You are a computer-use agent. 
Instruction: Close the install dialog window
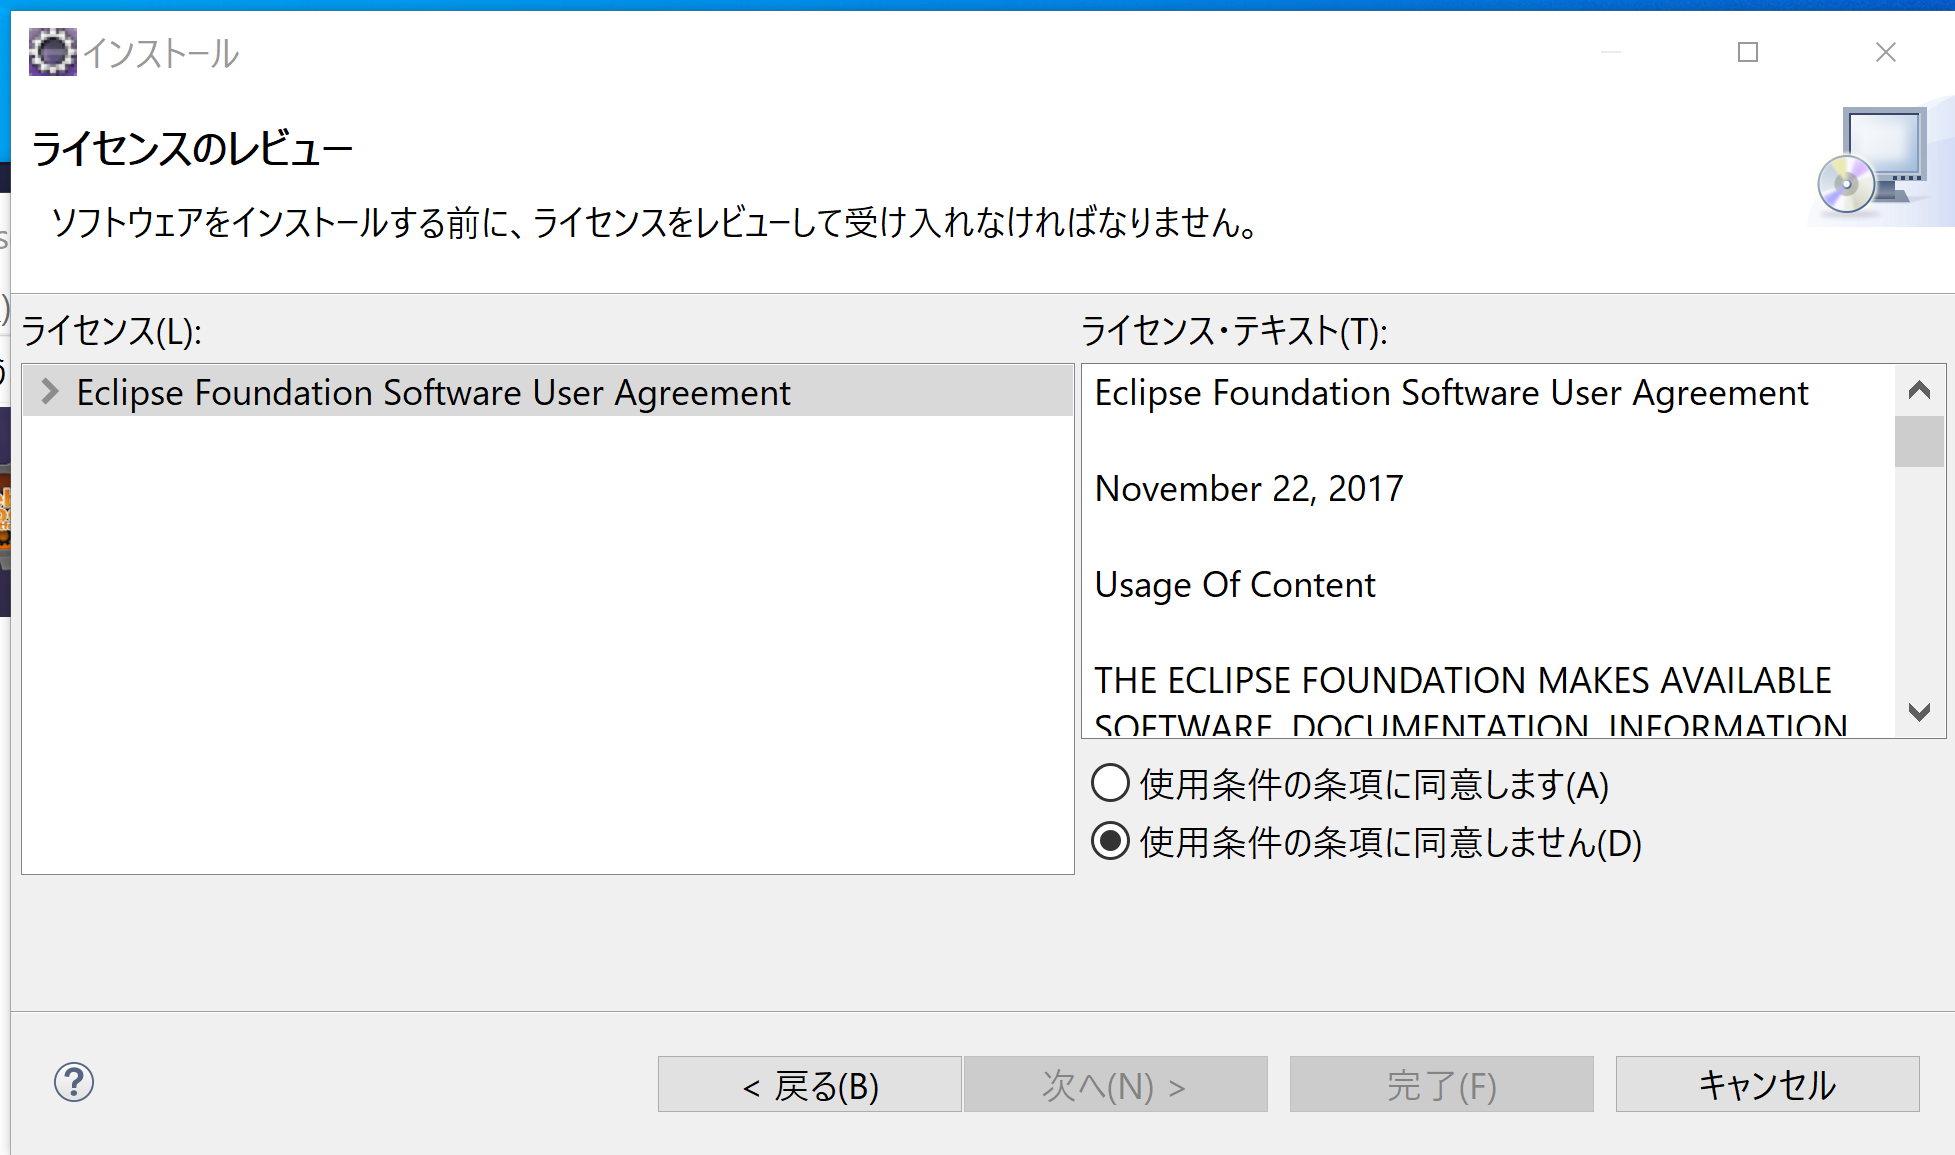click(1886, 52)
